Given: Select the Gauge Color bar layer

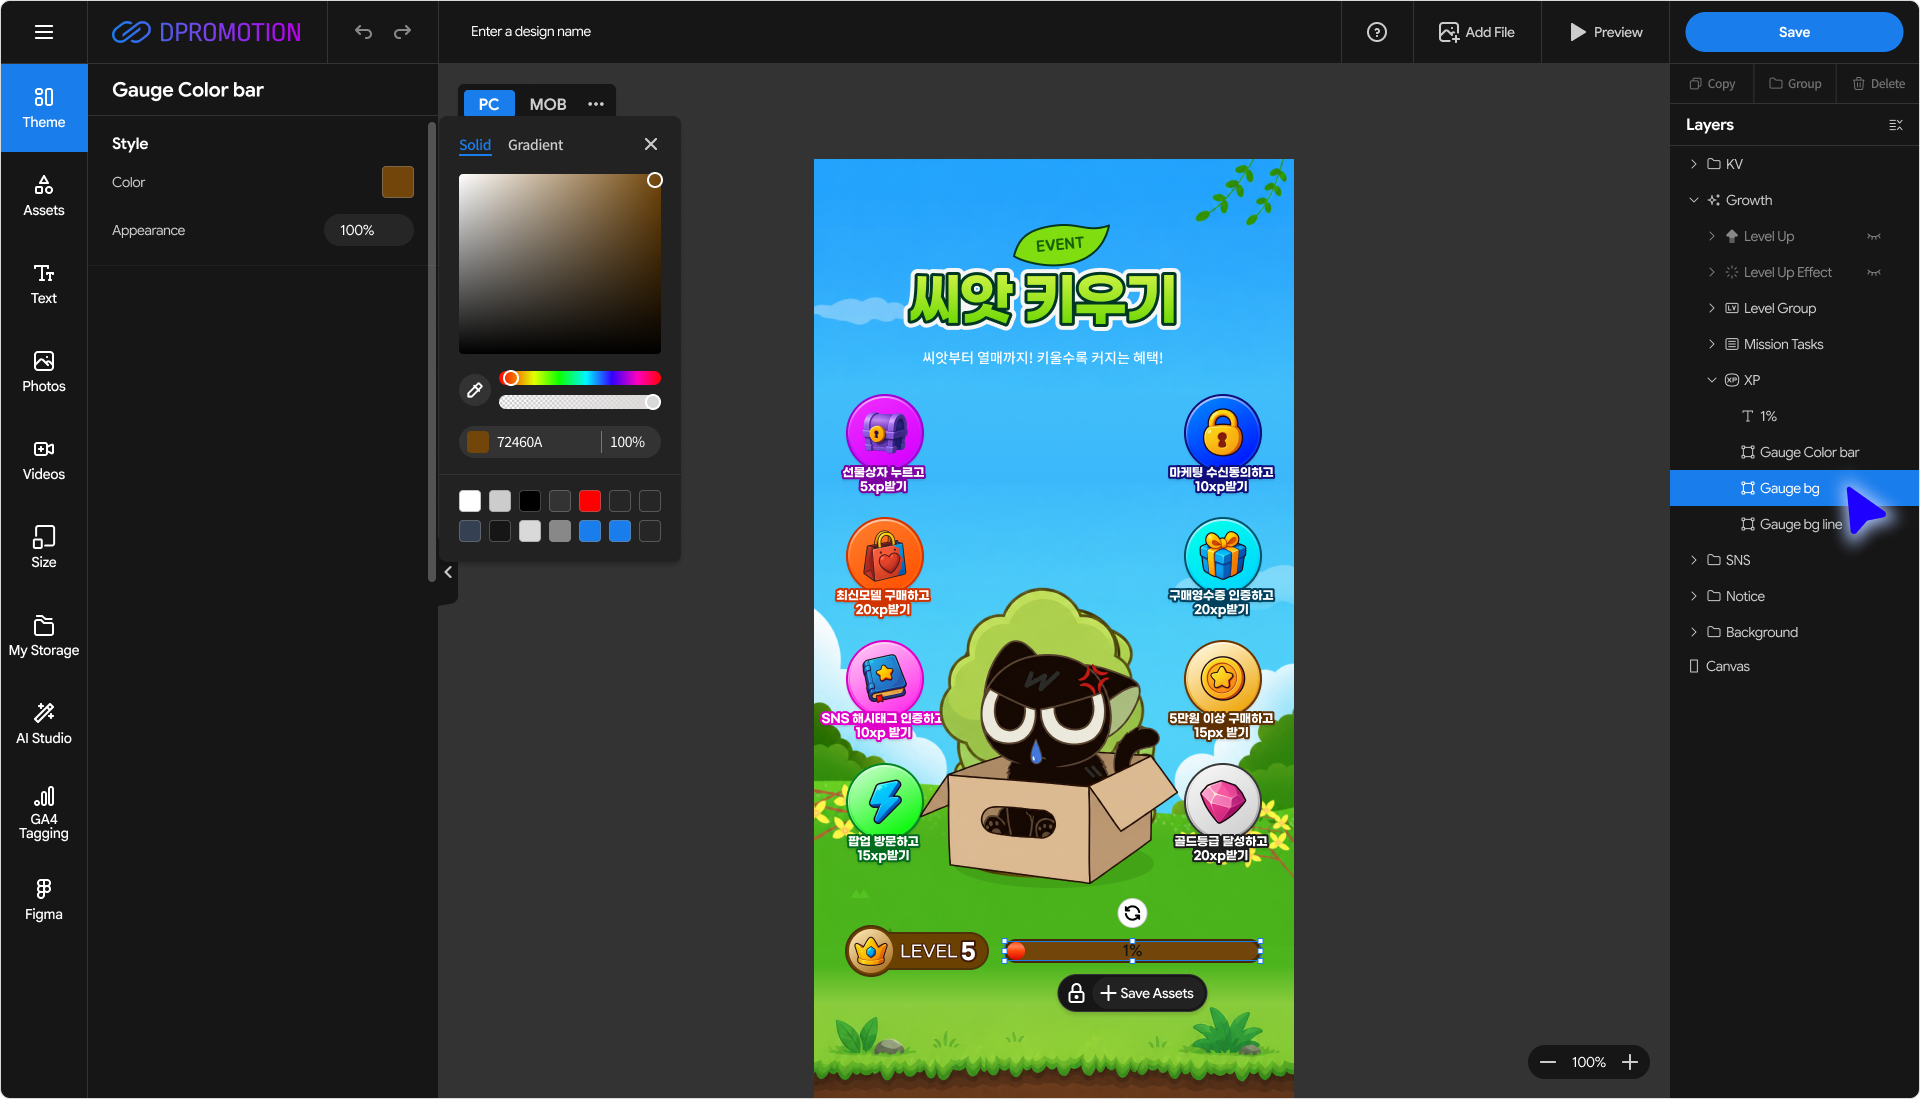Looking at the screenshot, I should pyautogui.click(x=1794, y=452).
